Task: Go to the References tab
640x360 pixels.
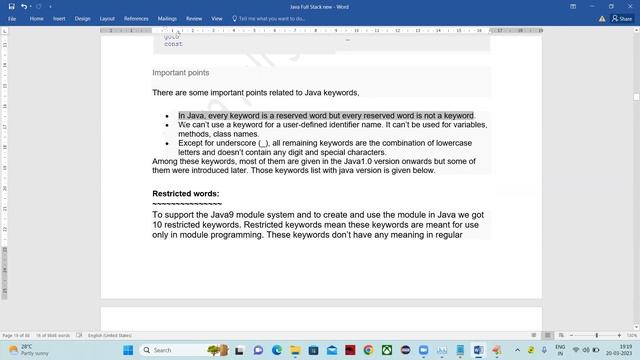Action: coord(136,19)
